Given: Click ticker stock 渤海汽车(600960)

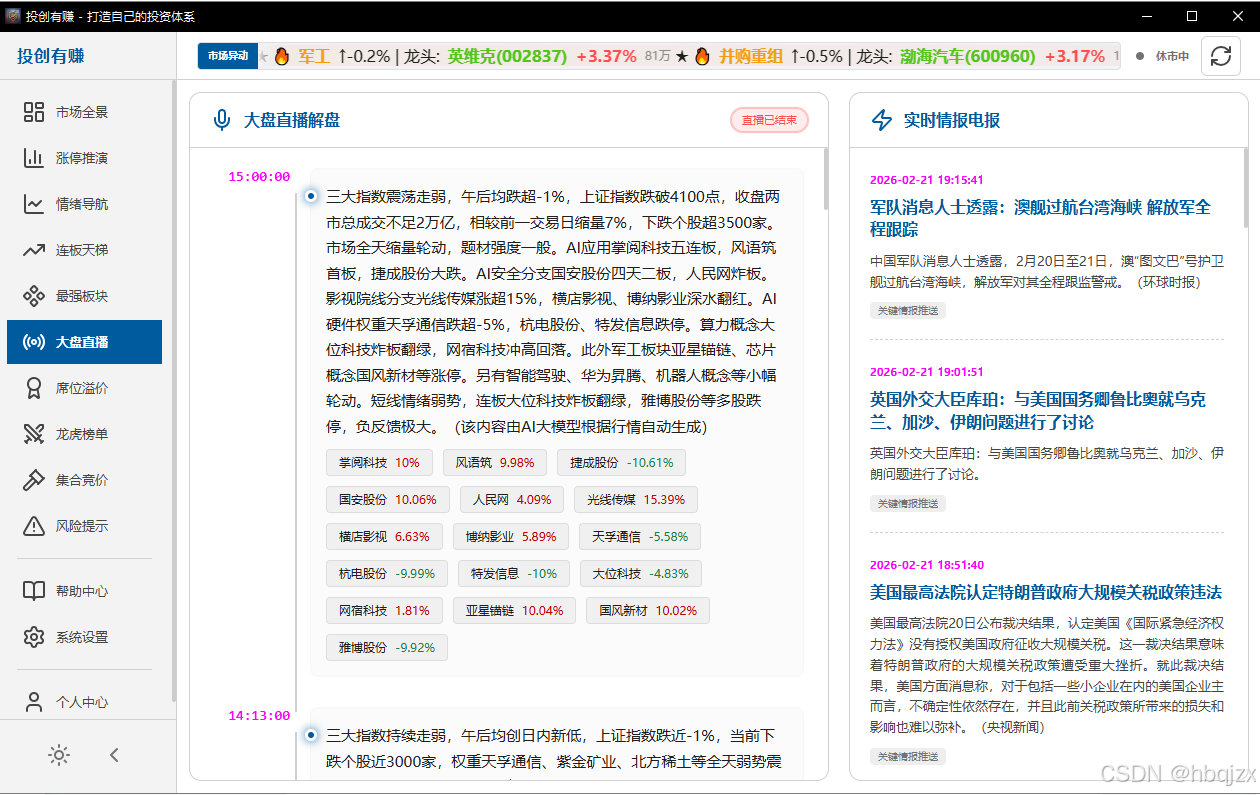Looking at the screenshot, I should [x=967, y=56].
